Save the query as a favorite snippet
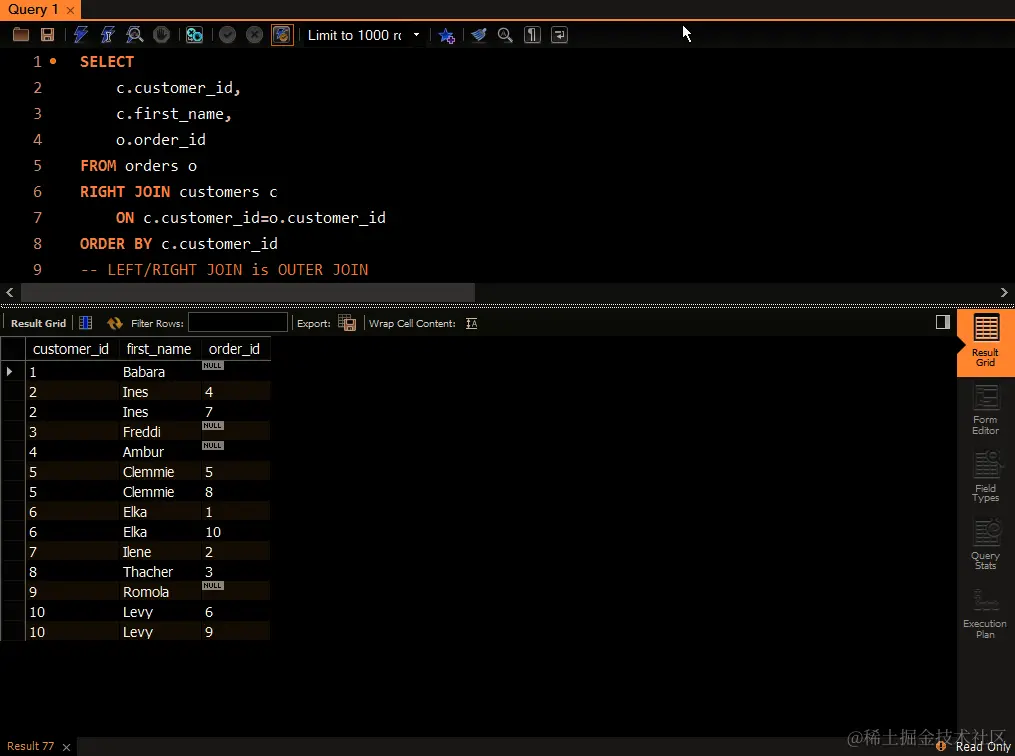This screenshot has width=1015, height=756. point(447,35)
